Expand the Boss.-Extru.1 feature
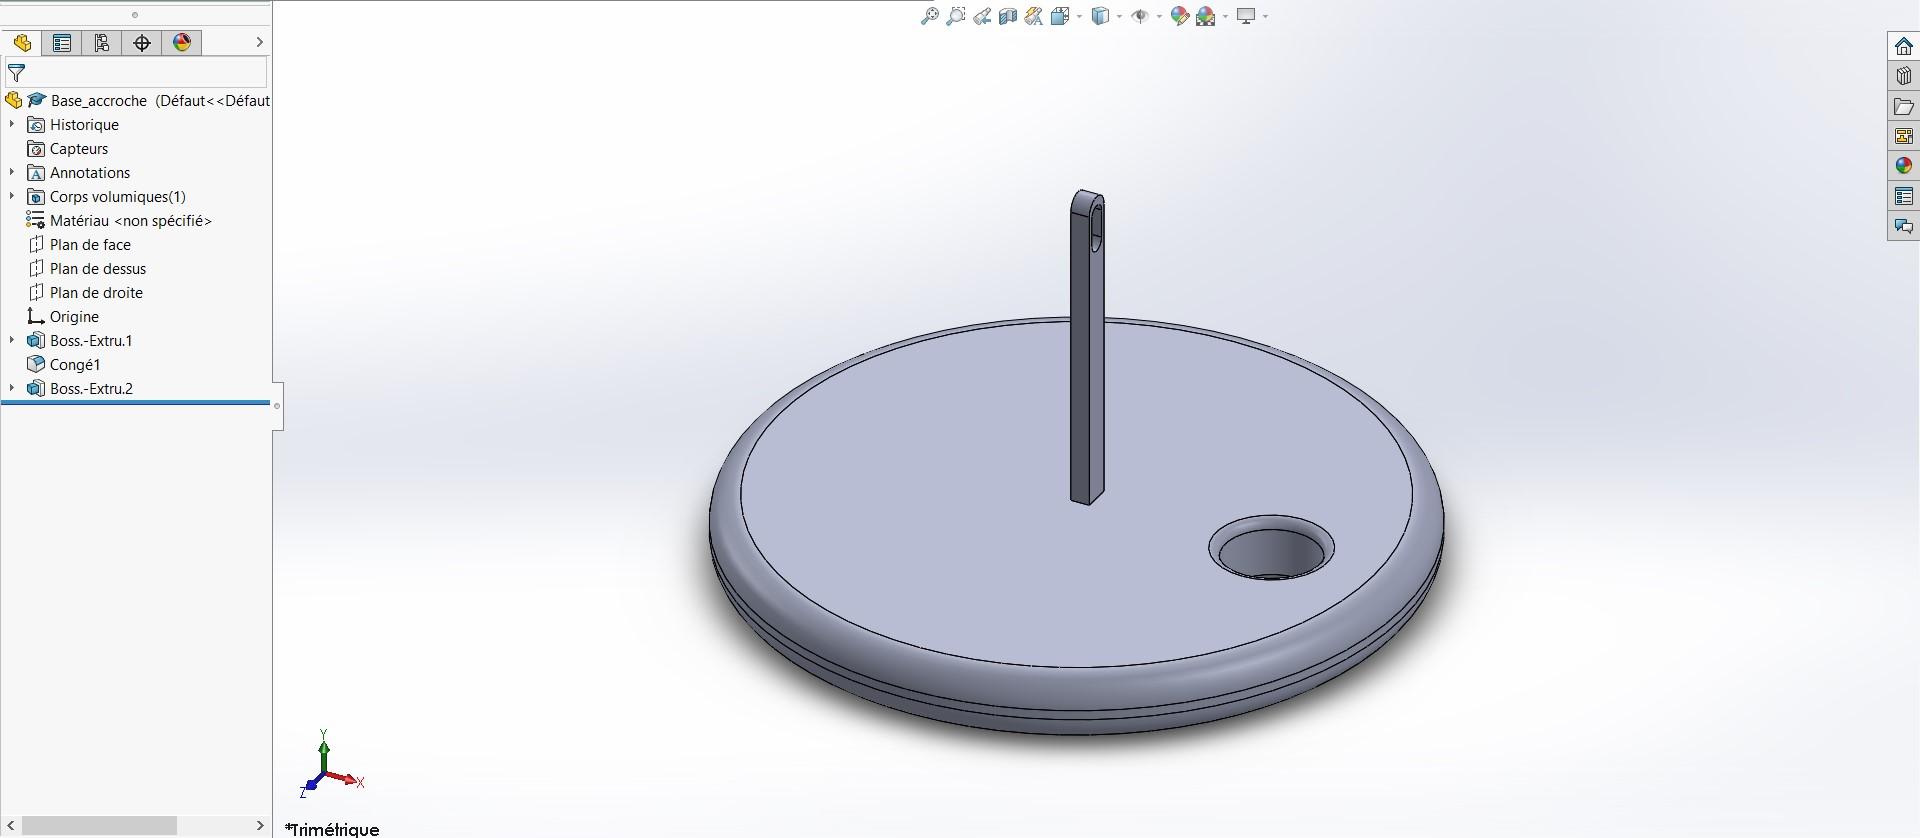1920x838 pixels. coord(12,340)
